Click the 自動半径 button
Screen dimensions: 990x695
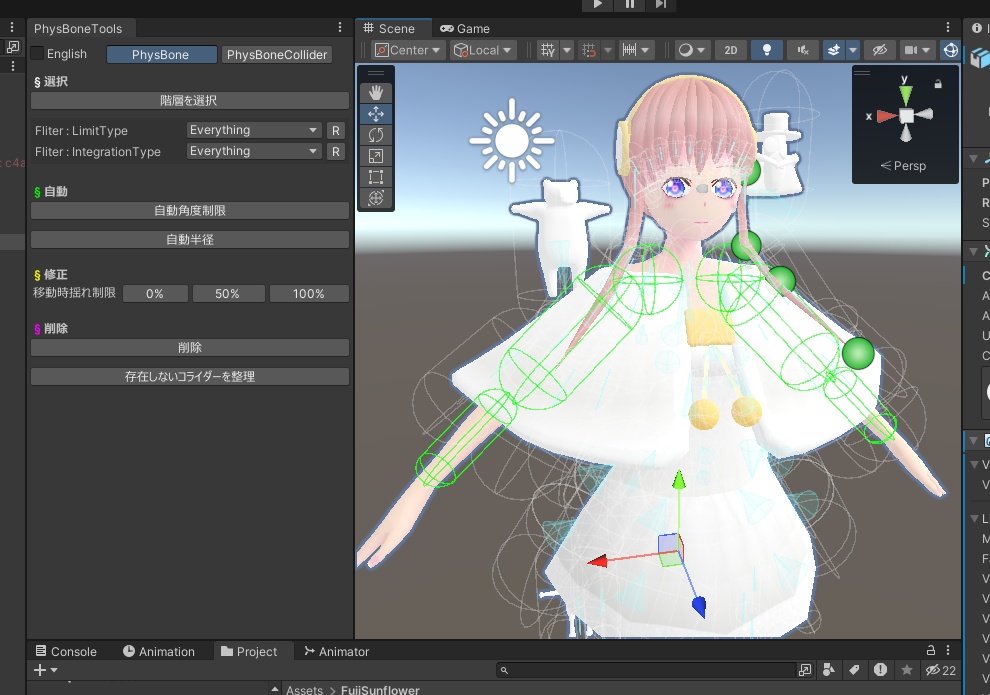tap(190, 239)
